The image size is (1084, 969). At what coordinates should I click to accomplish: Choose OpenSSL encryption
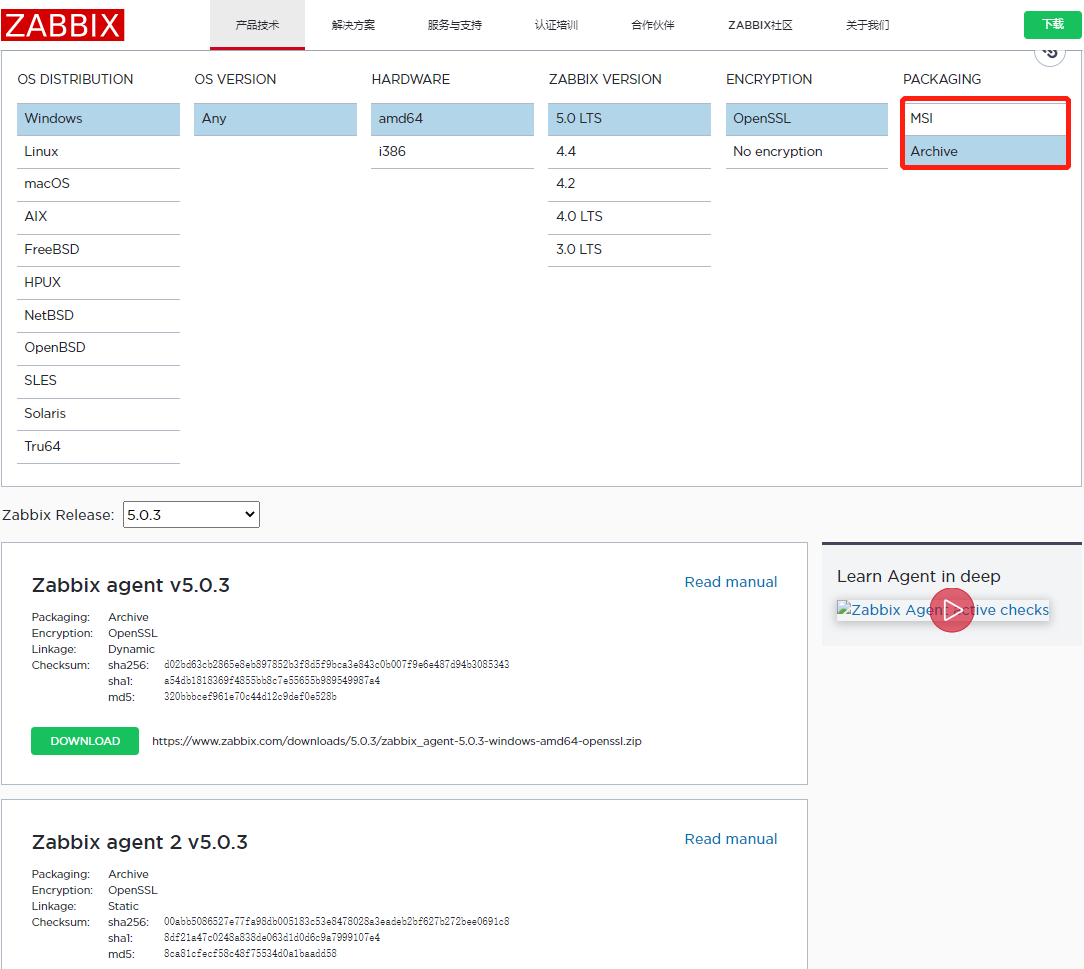[807, 119]
